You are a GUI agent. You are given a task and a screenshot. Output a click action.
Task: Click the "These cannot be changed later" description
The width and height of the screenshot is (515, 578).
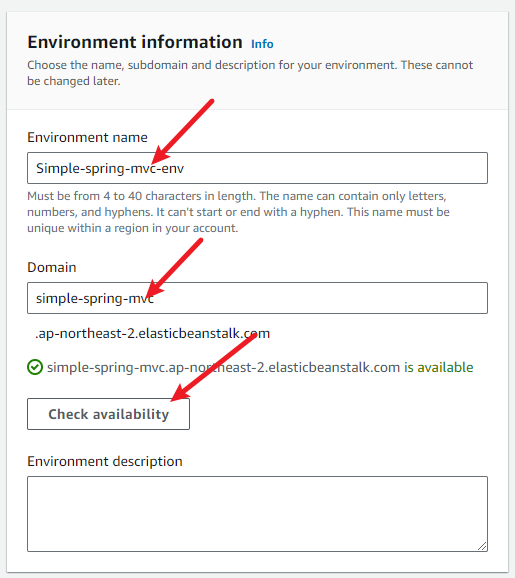pyautogui.click(x=250, y=73)
